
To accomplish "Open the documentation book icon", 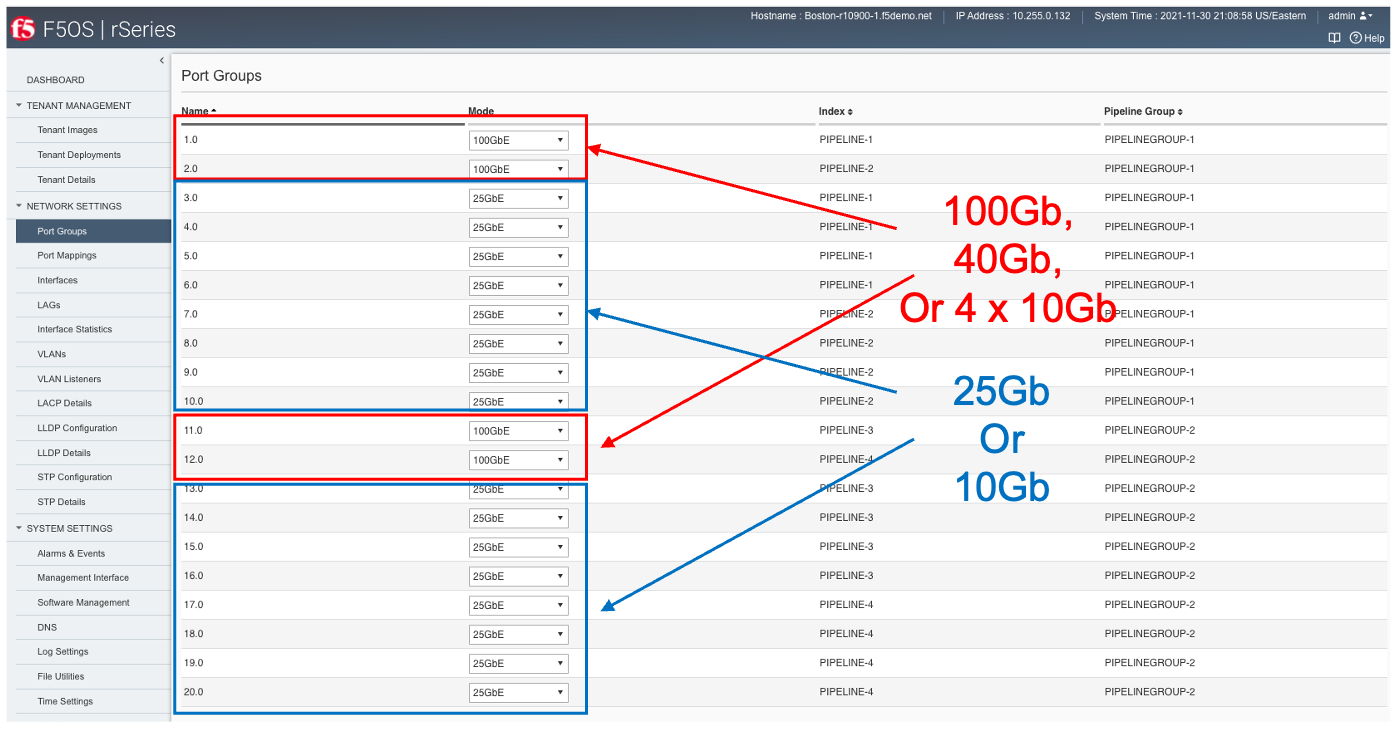I will click(1334, 38).
